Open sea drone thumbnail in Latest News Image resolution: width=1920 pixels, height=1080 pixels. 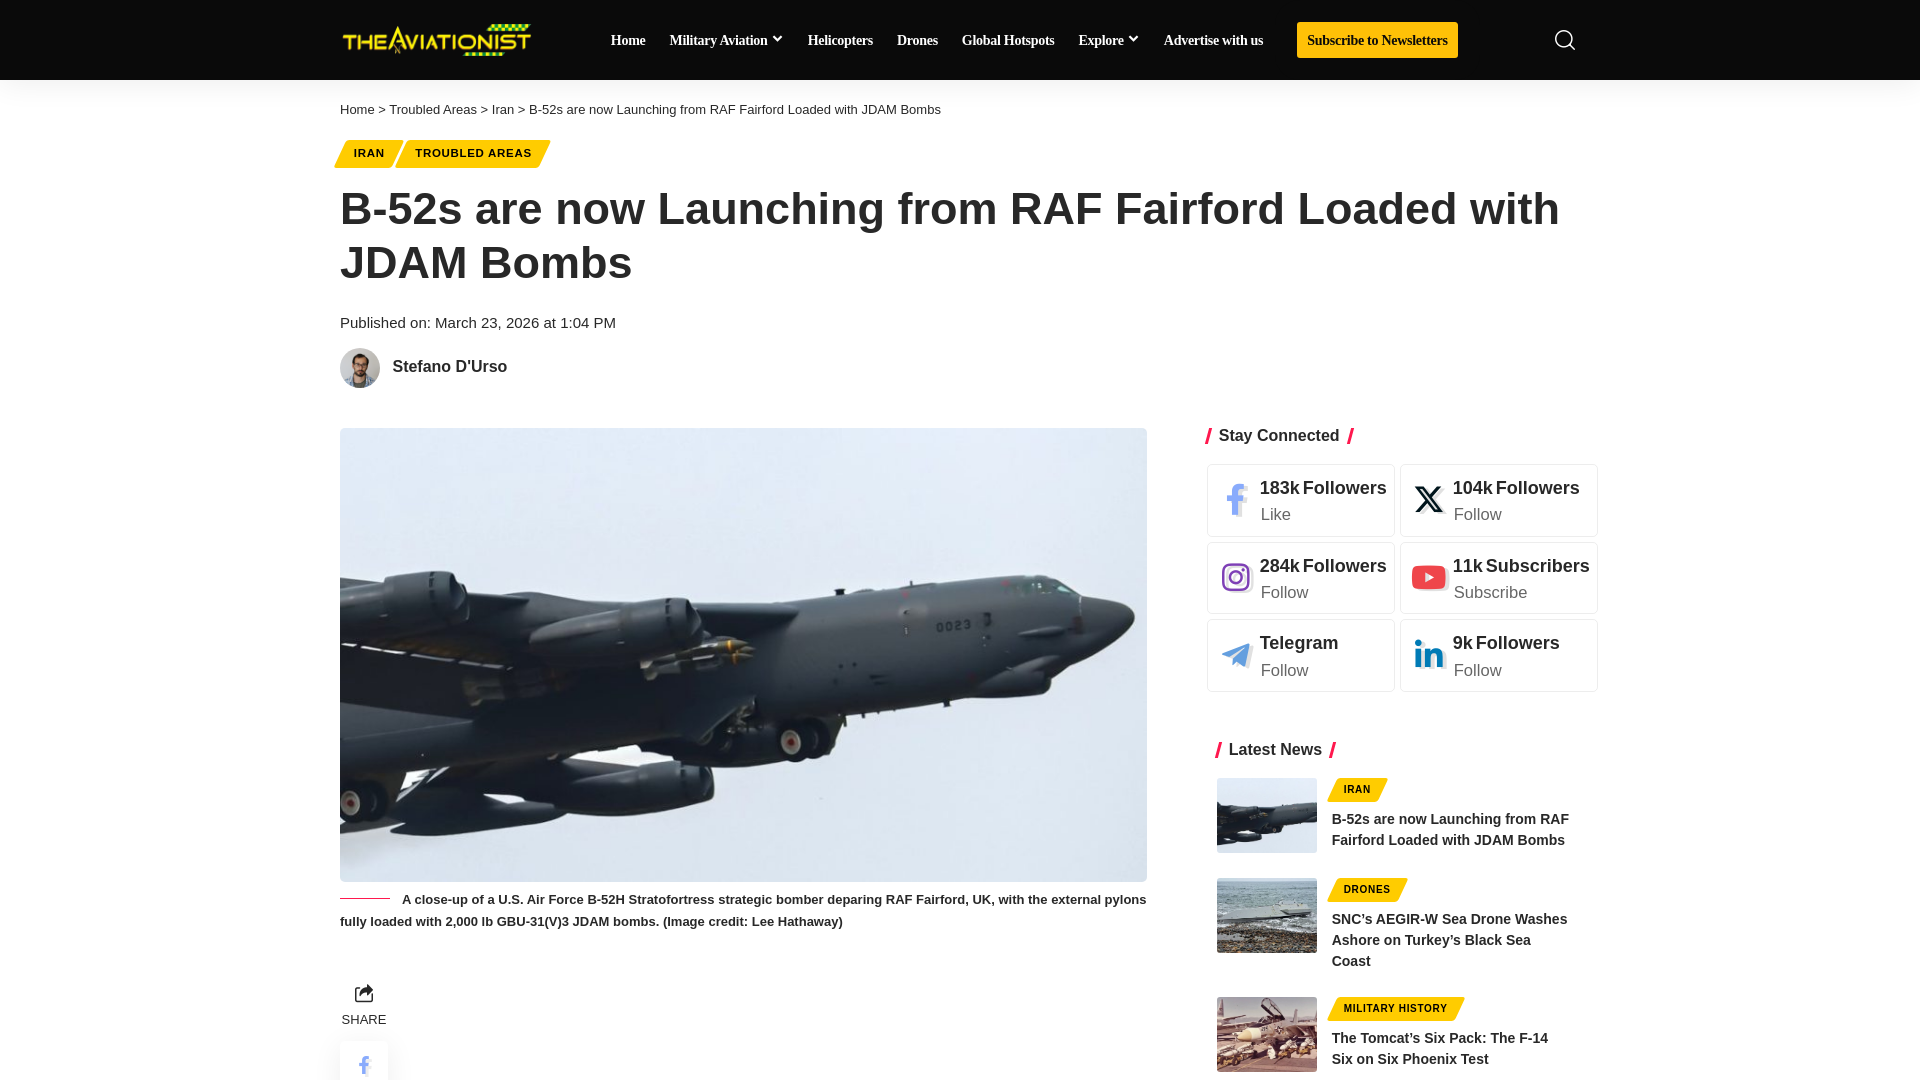pos(1267,916)
